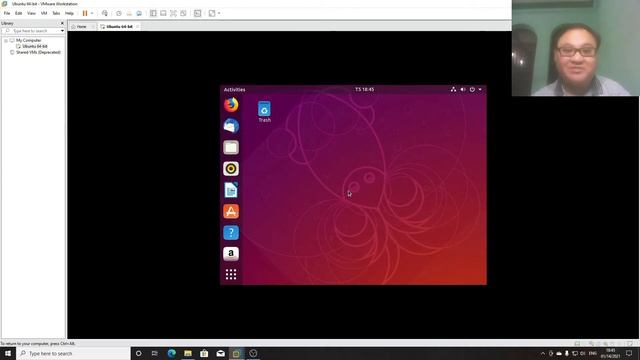Open the VM menu
This screenshot has width=640, height=360.
click(44, 13)
